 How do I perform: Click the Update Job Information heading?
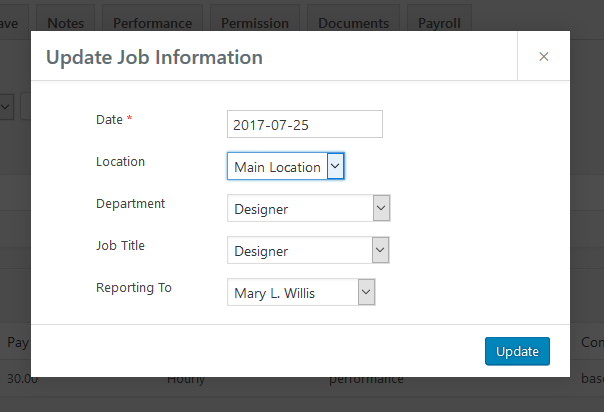point(154,57)
